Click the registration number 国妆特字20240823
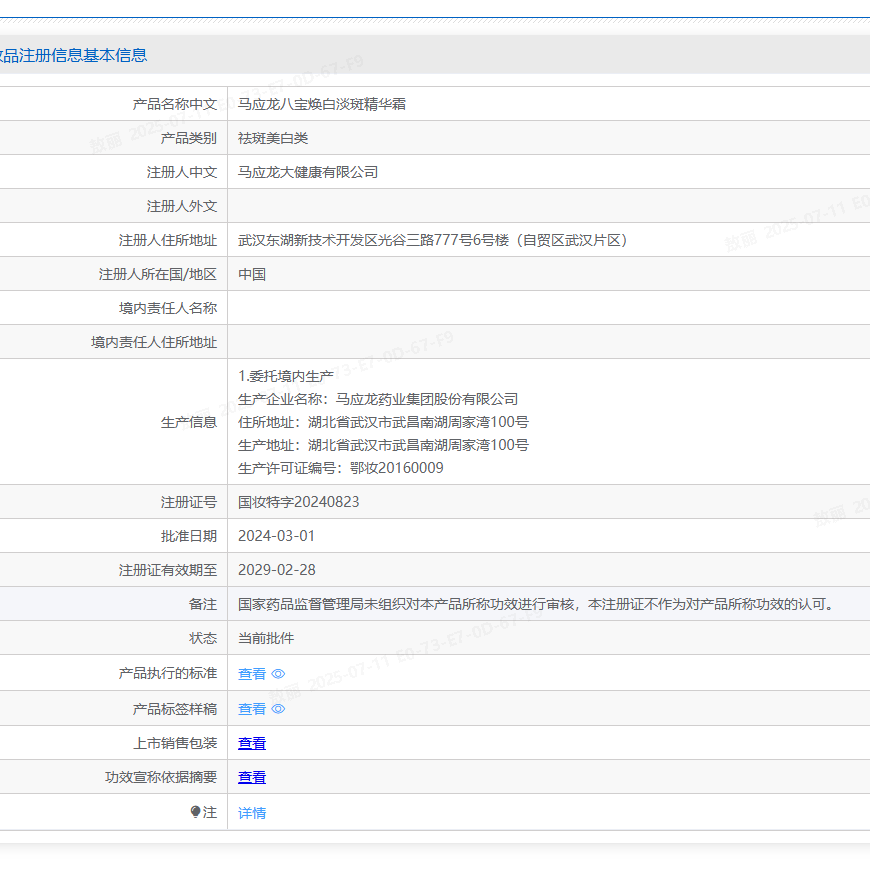 304,501
